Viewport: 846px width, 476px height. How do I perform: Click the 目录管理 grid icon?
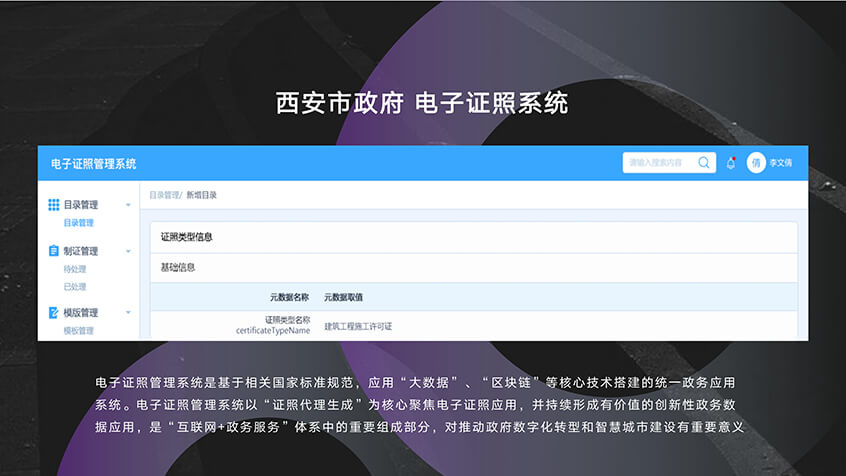(x=54, y=205)
